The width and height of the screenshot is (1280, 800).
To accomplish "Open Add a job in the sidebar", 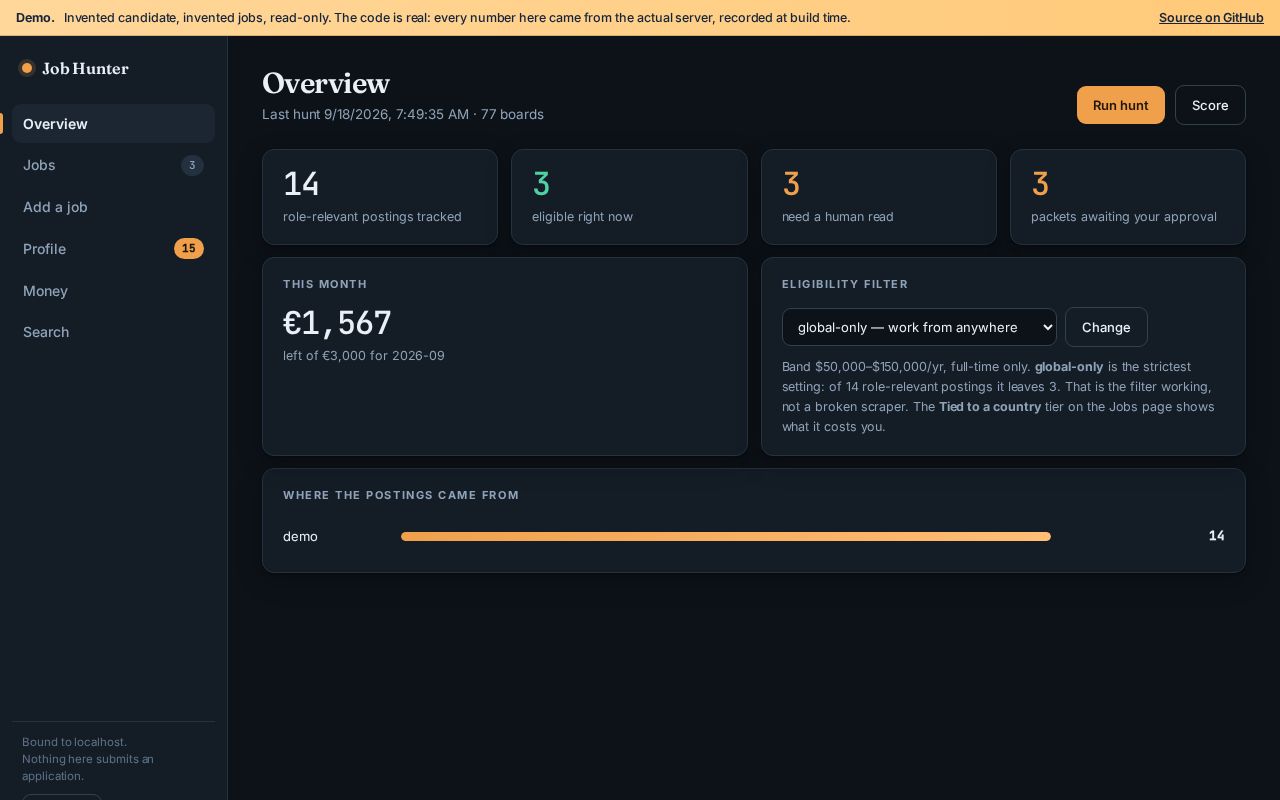I will pyautogui.click(x=113, y=207).
